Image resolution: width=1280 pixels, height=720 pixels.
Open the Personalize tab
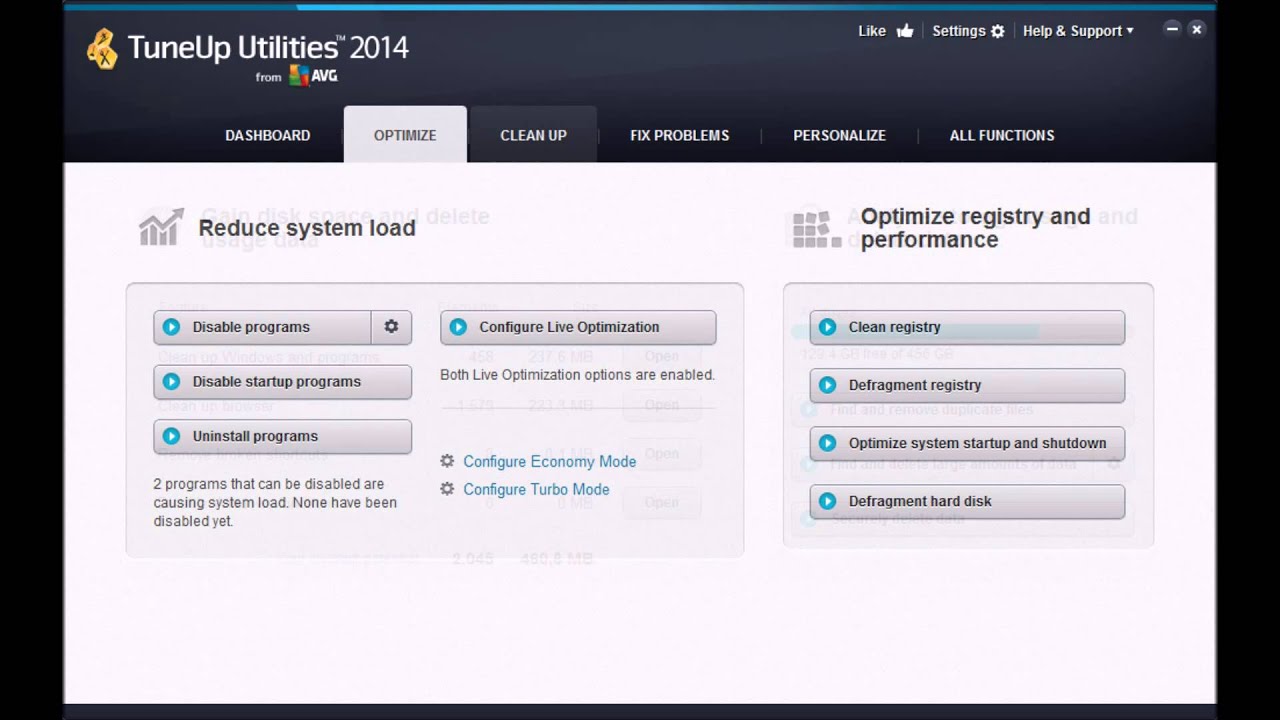(x=839, y=135)
